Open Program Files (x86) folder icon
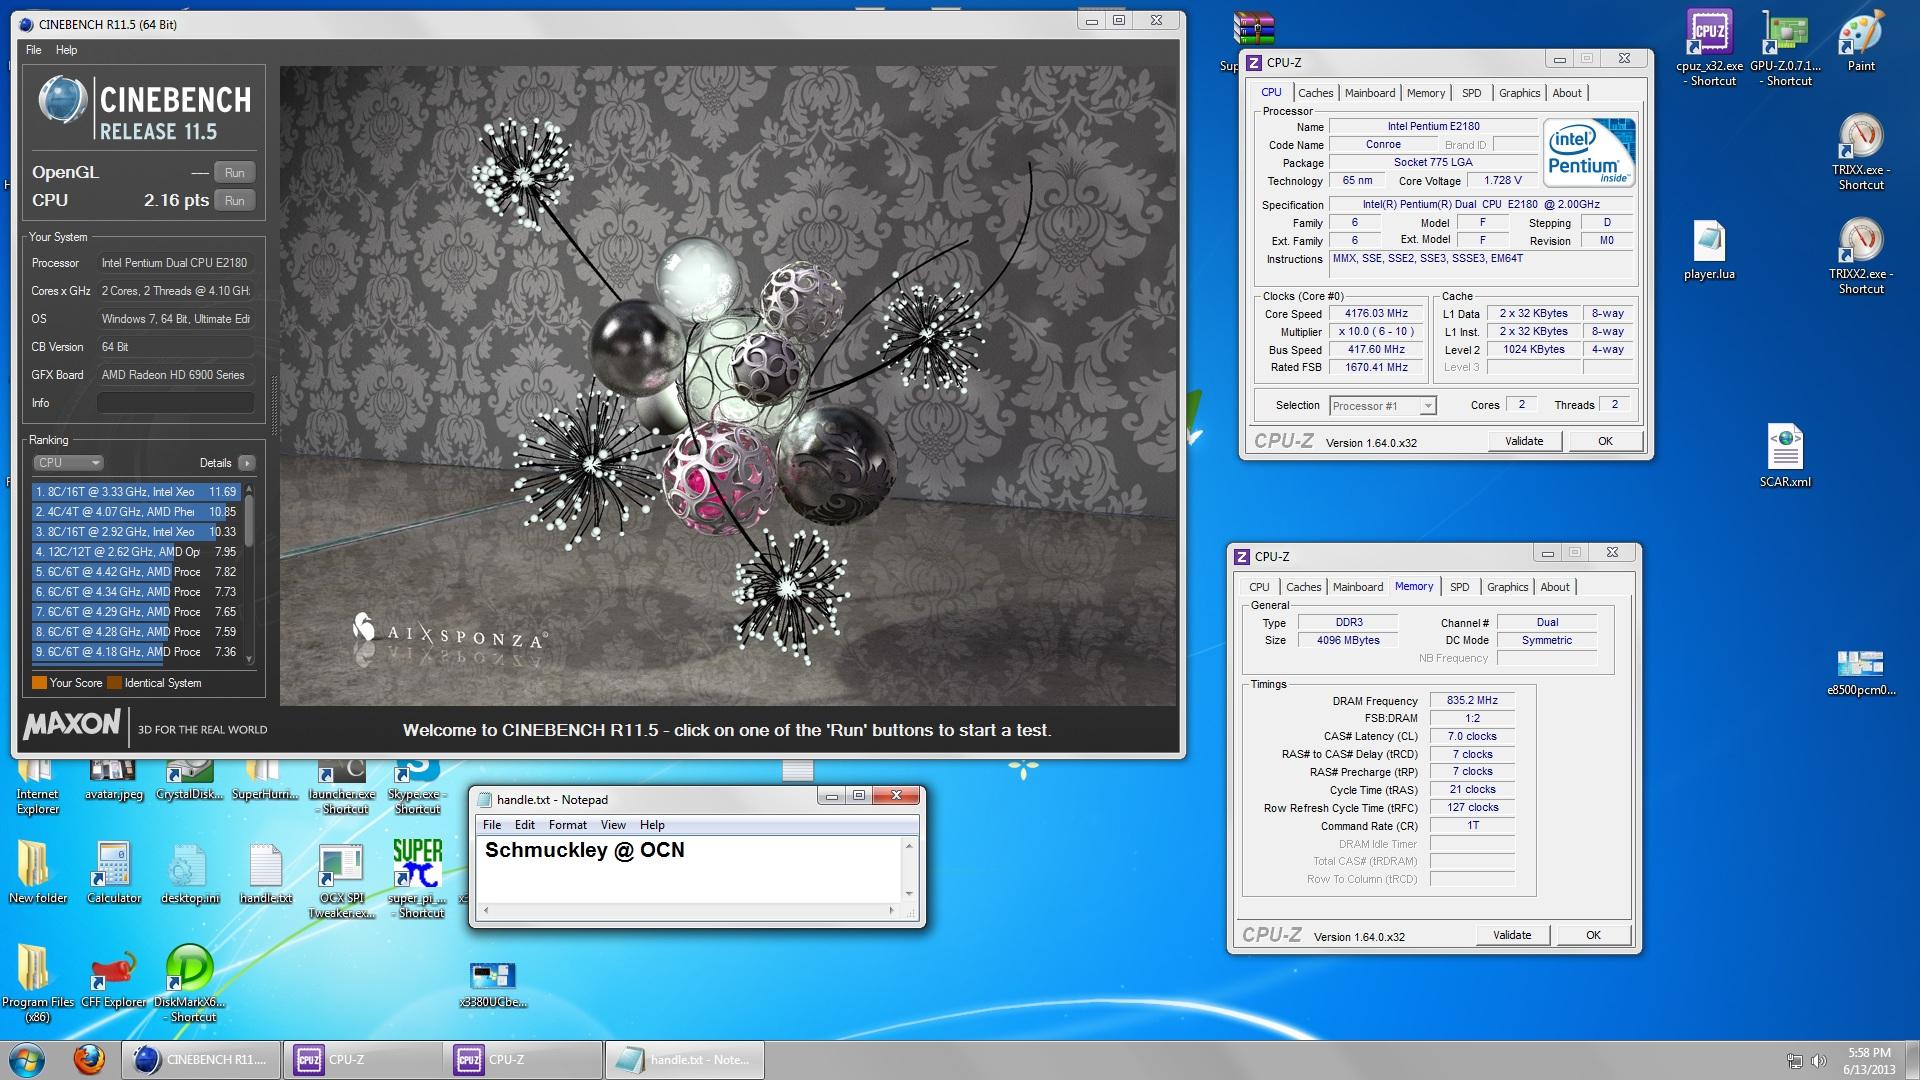This screenshot has height=1080, width=1920. coord(37,984)
